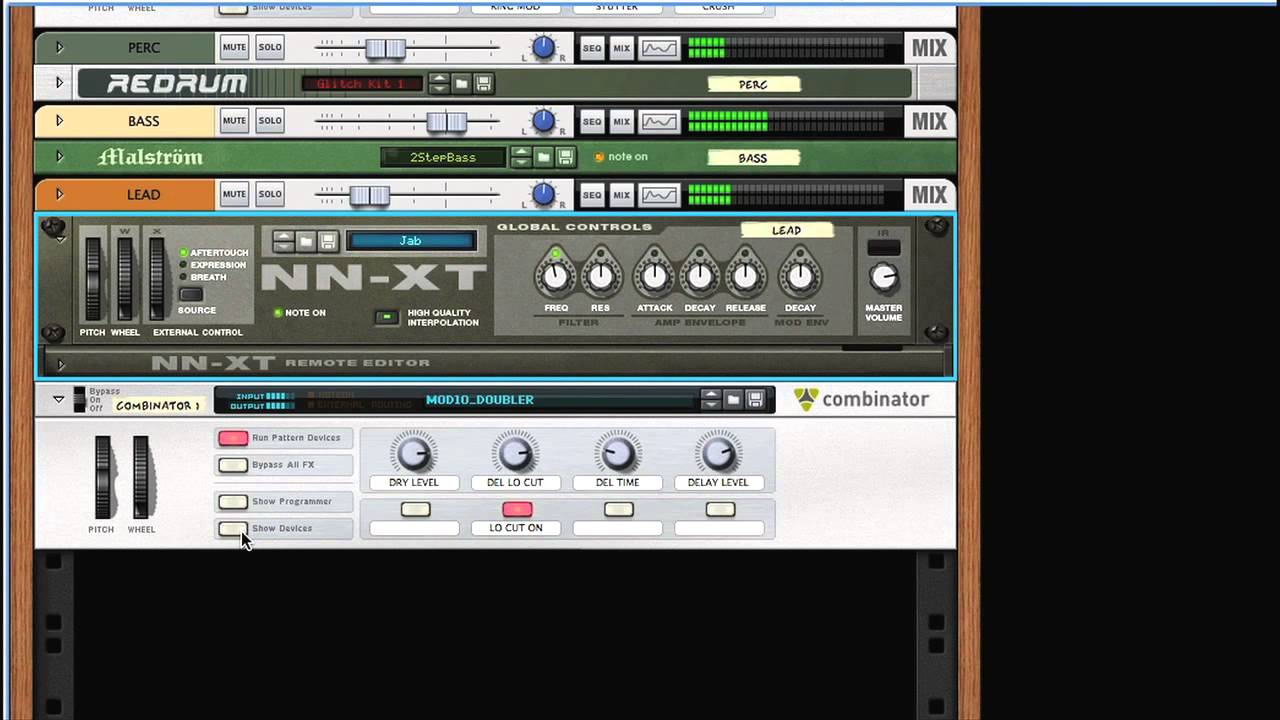The image size is (1280, 720).
Task: Click the curve icon button on BASS channel
Action: [659, 121]
